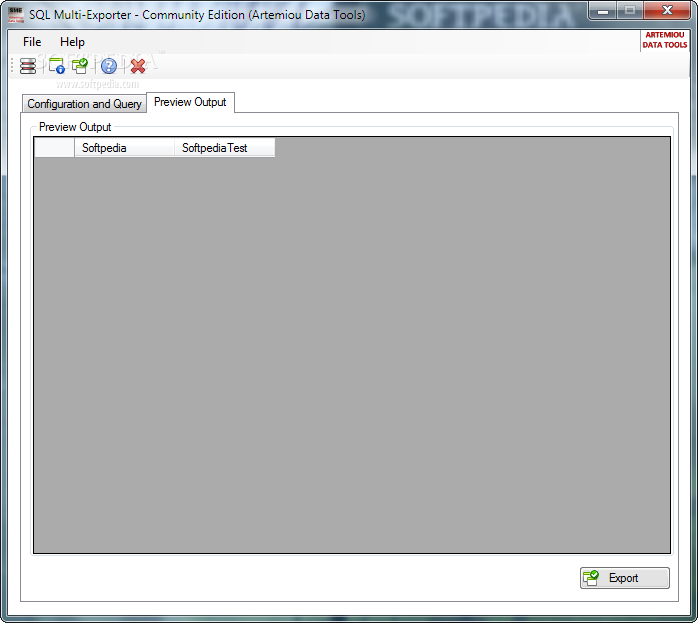This screenshot has width=698, height=623.
Task: Click the SoftpediaTest column header
Action: [x=224, y=148]
